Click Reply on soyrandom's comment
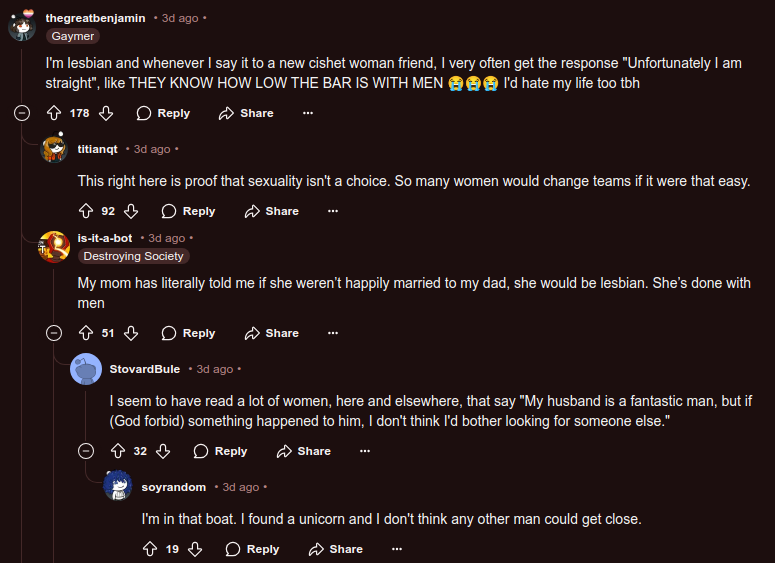The image size is (775, 563). [x=252, y=549]
